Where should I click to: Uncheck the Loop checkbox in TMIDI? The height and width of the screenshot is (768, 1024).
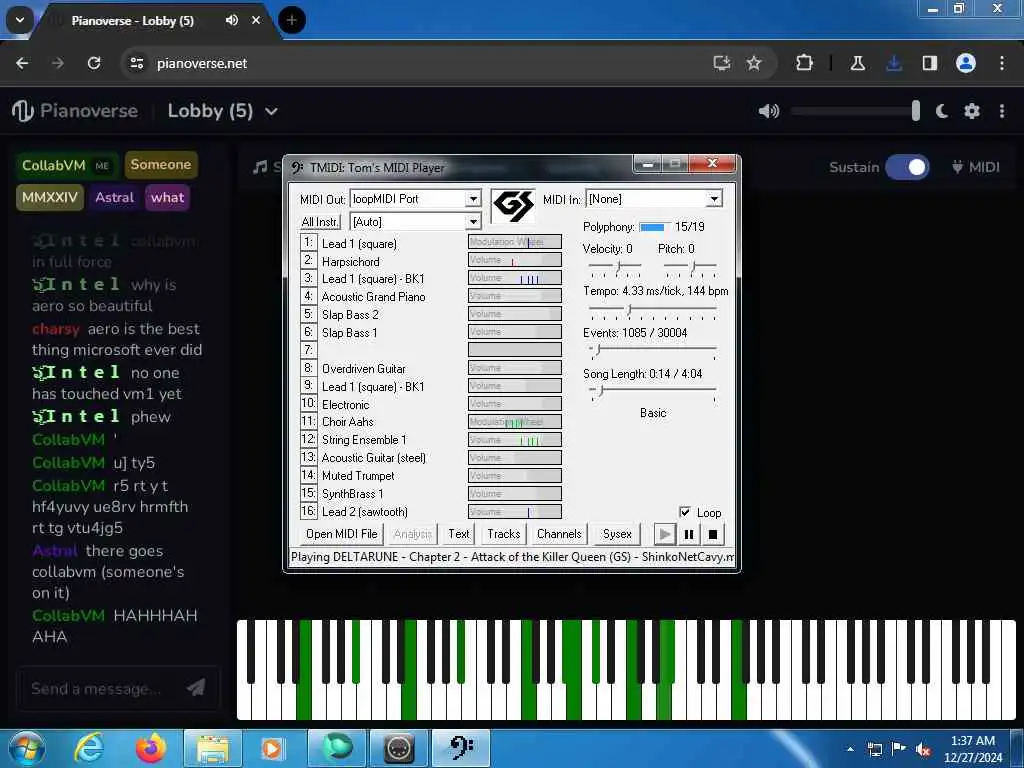(685, 512)
